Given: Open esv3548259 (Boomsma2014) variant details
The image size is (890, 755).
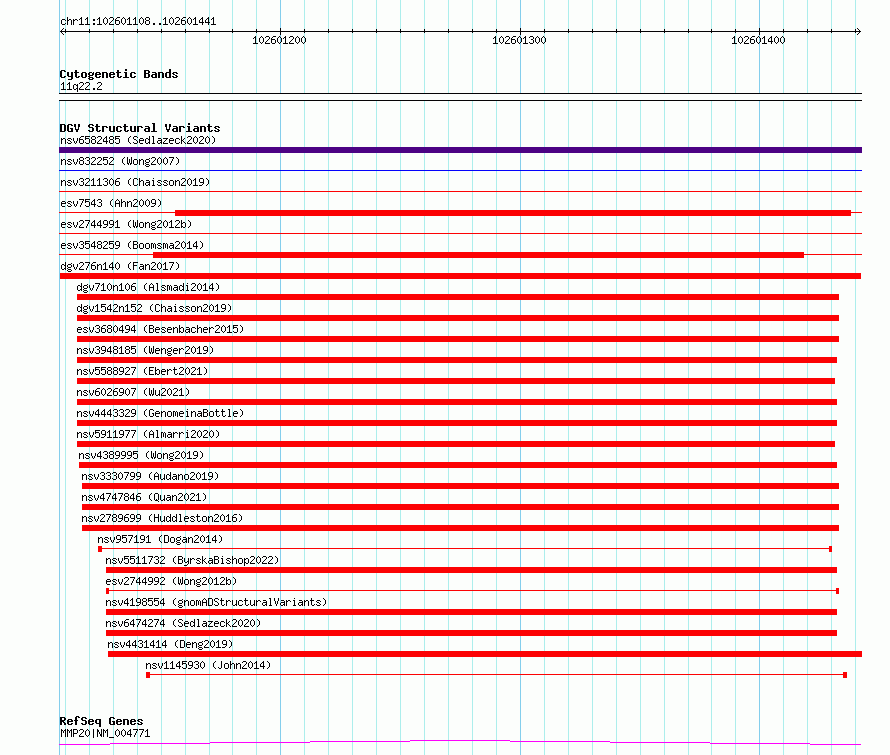Looking at the screenshot, I should [132, 245].
